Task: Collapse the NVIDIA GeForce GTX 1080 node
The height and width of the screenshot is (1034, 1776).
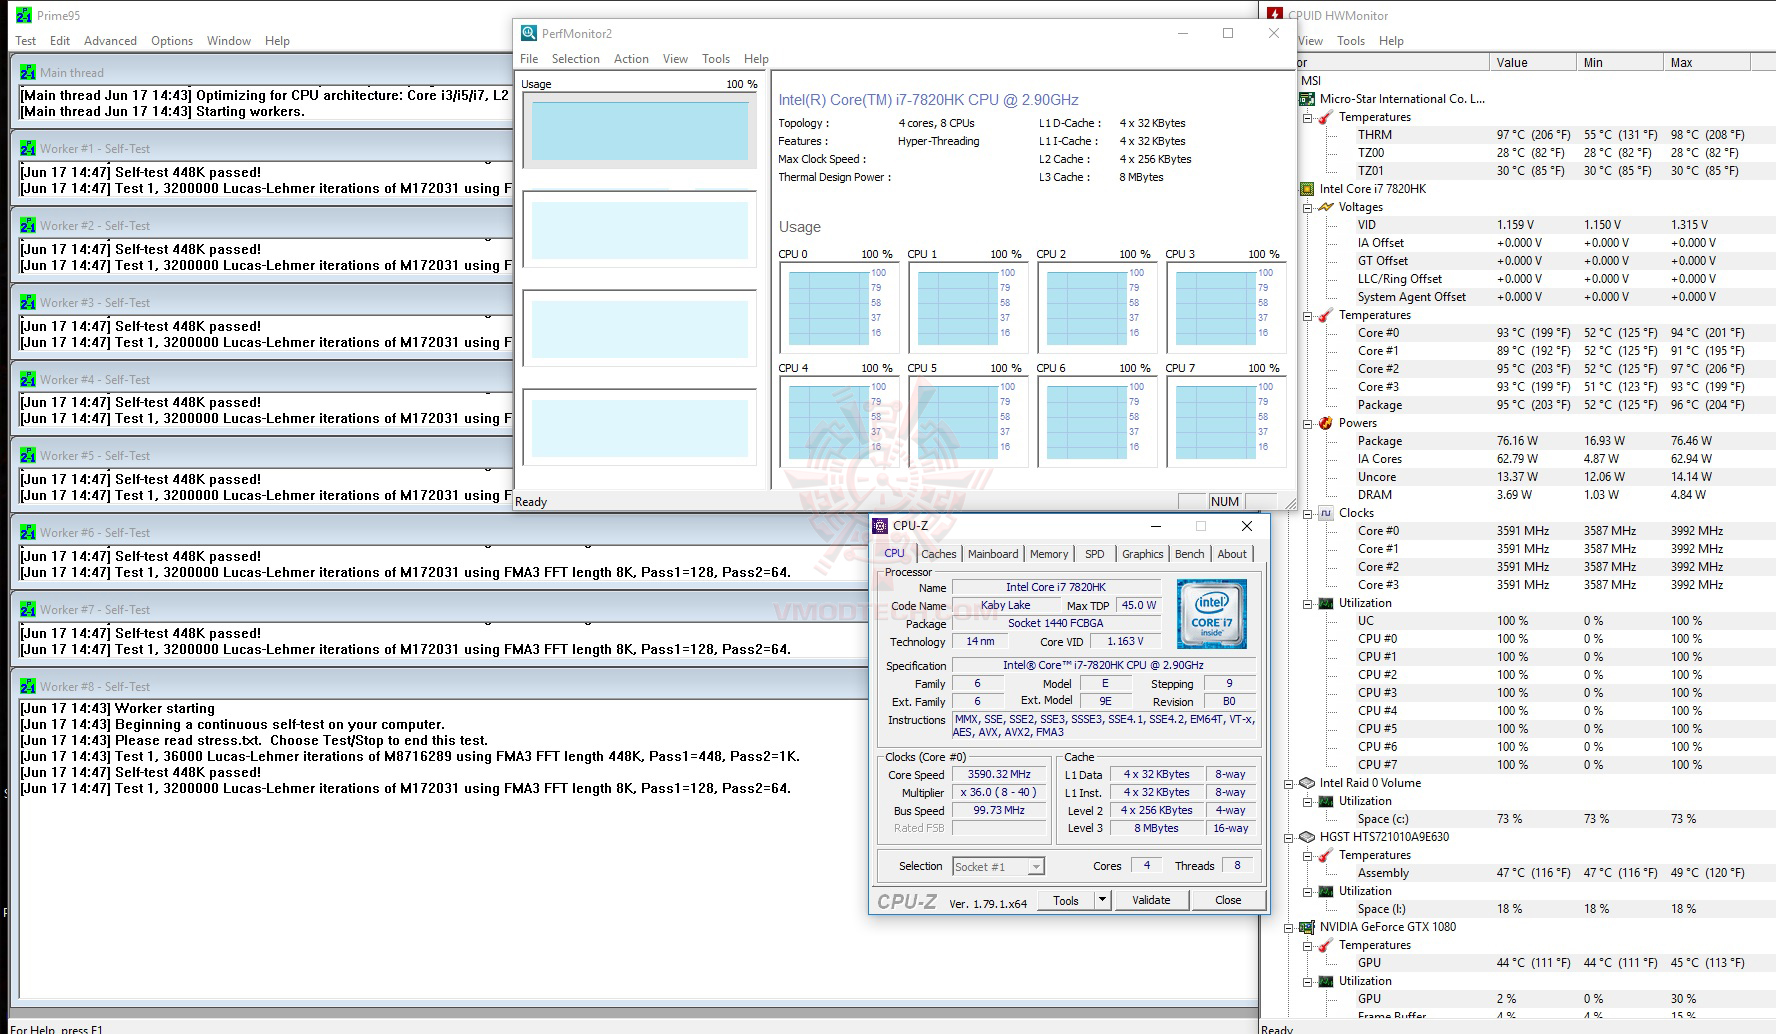Action: tap(1289, 927)
